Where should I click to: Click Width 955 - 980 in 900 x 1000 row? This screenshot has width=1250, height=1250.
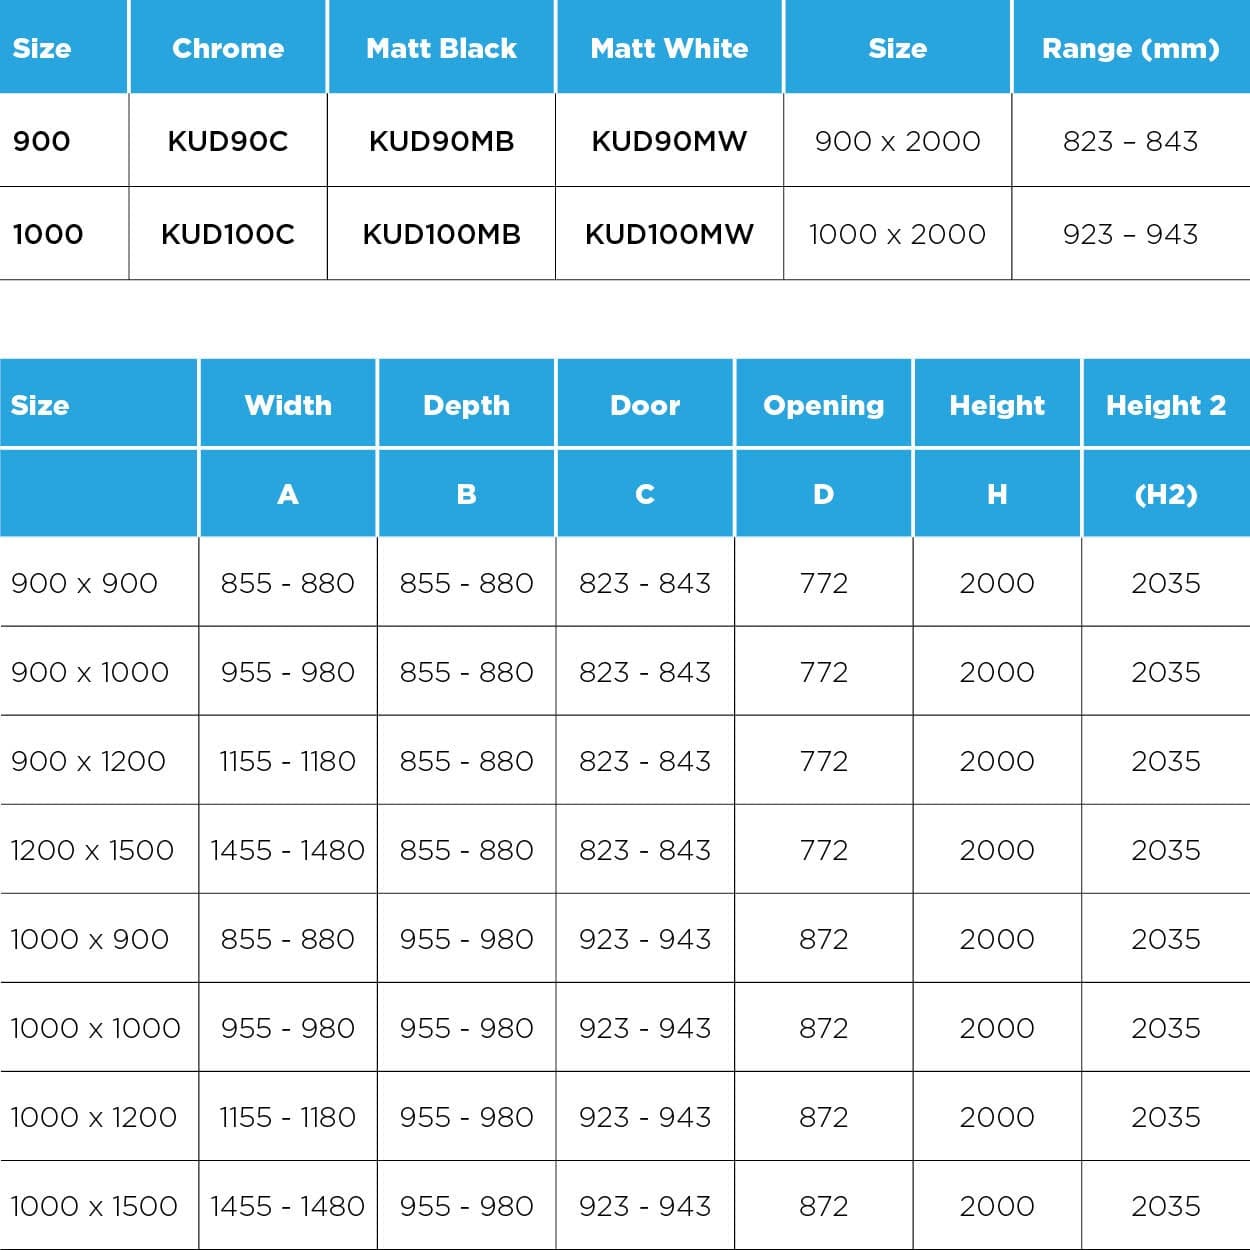pos(288,672)
